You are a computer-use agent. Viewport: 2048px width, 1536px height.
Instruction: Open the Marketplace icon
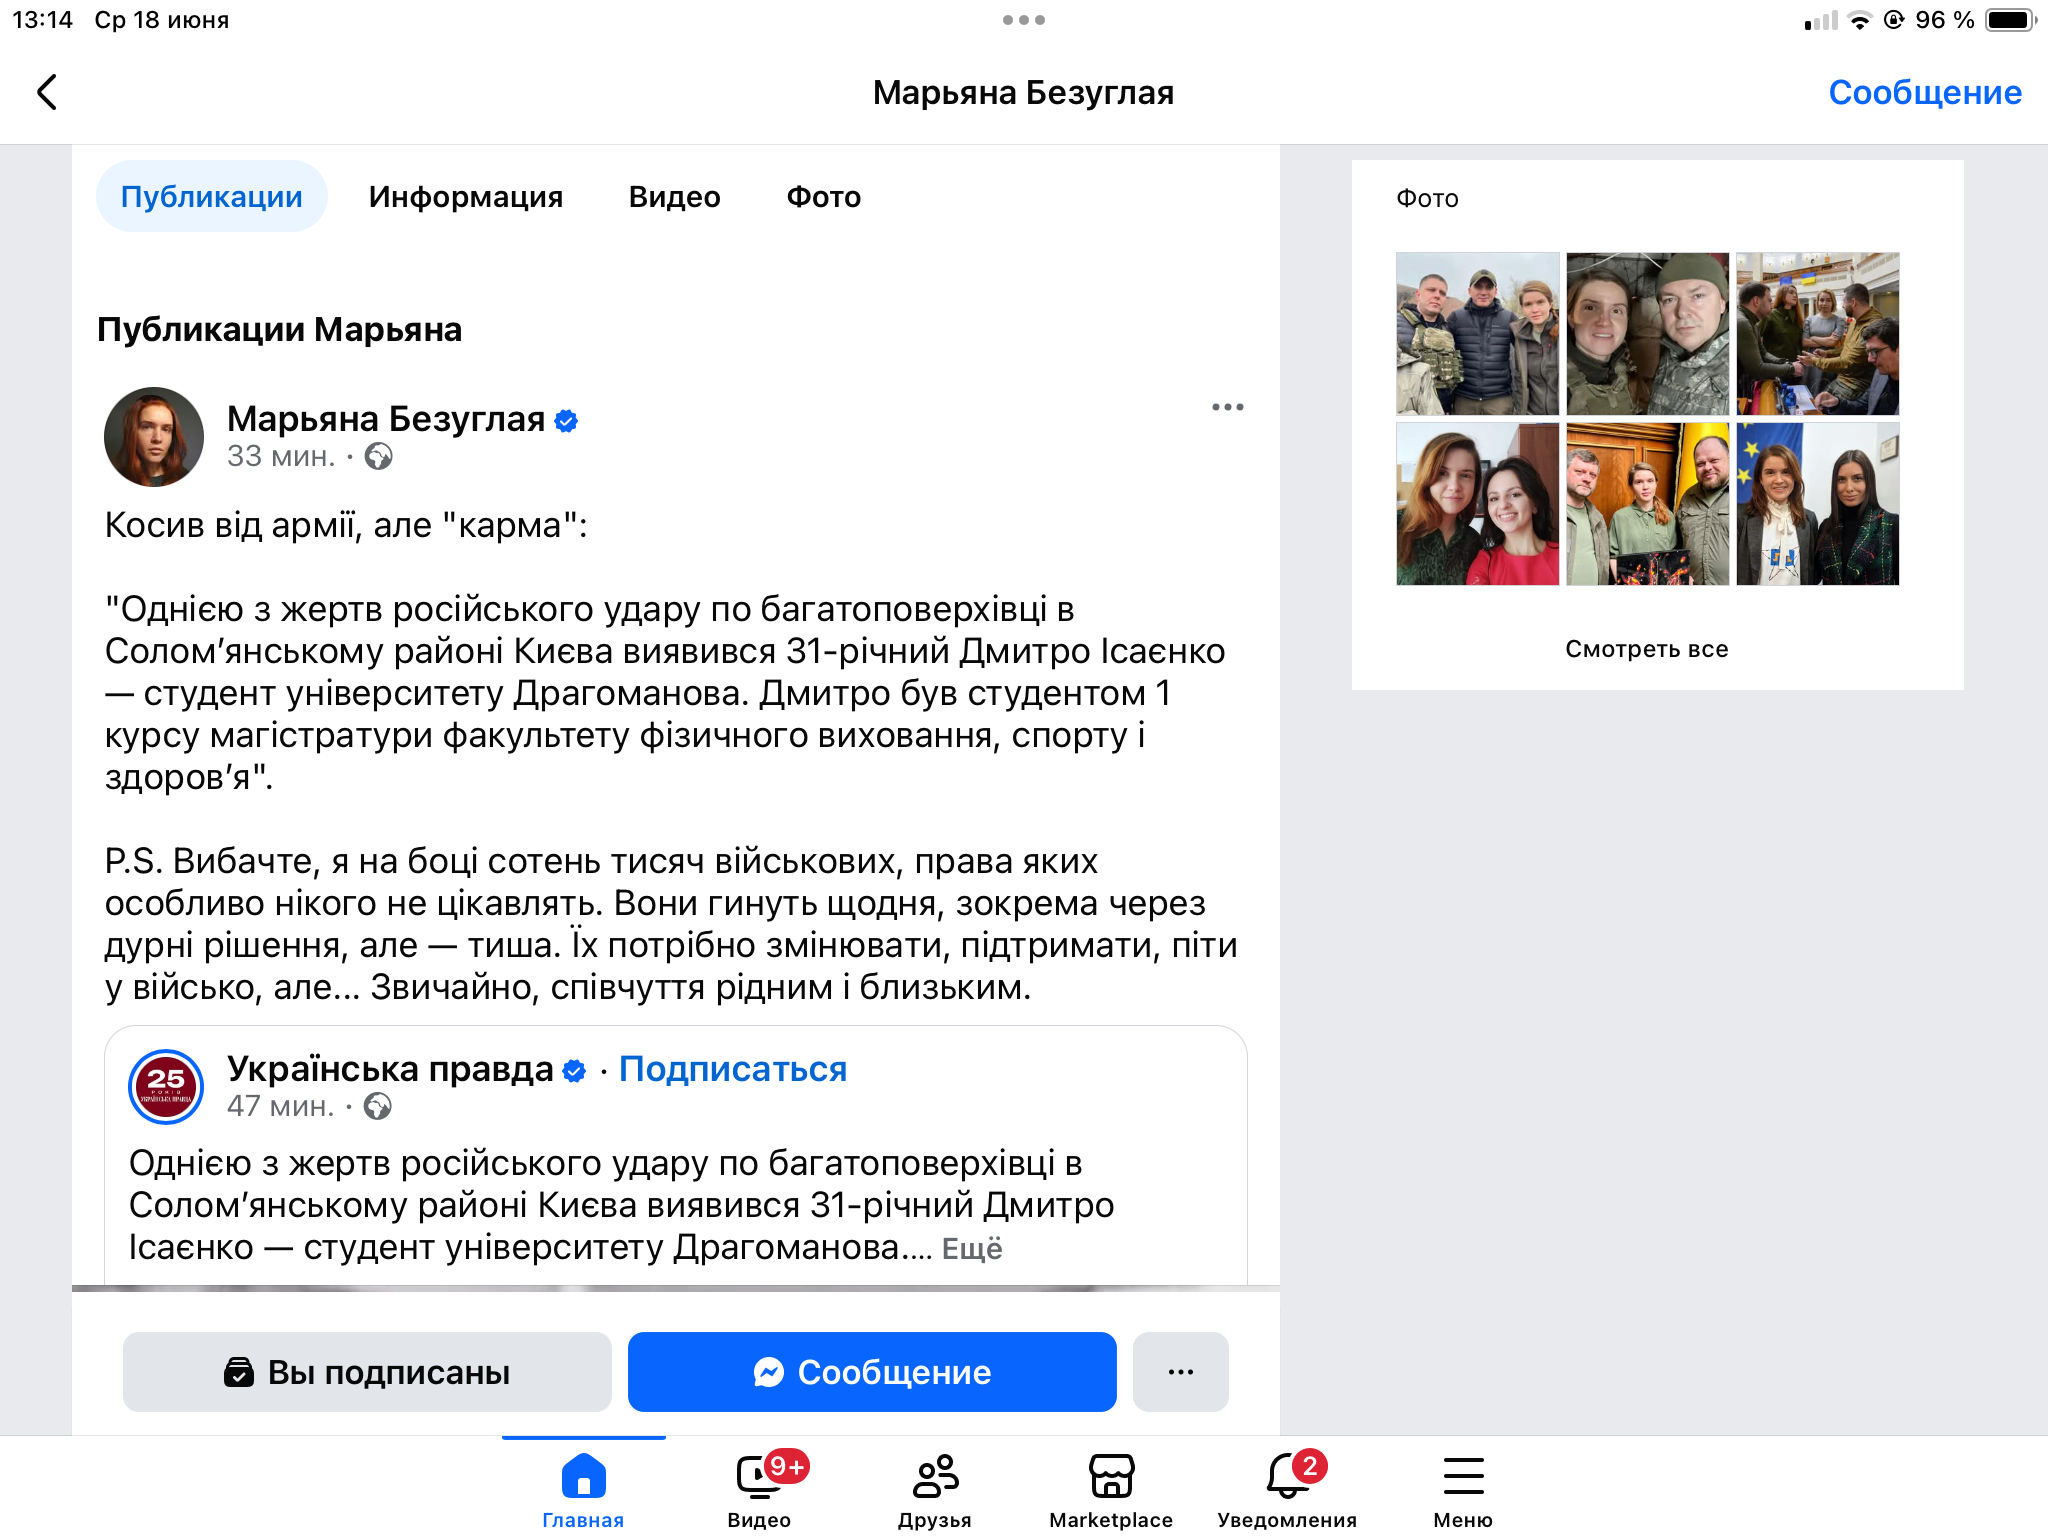pos(1111,1476)
